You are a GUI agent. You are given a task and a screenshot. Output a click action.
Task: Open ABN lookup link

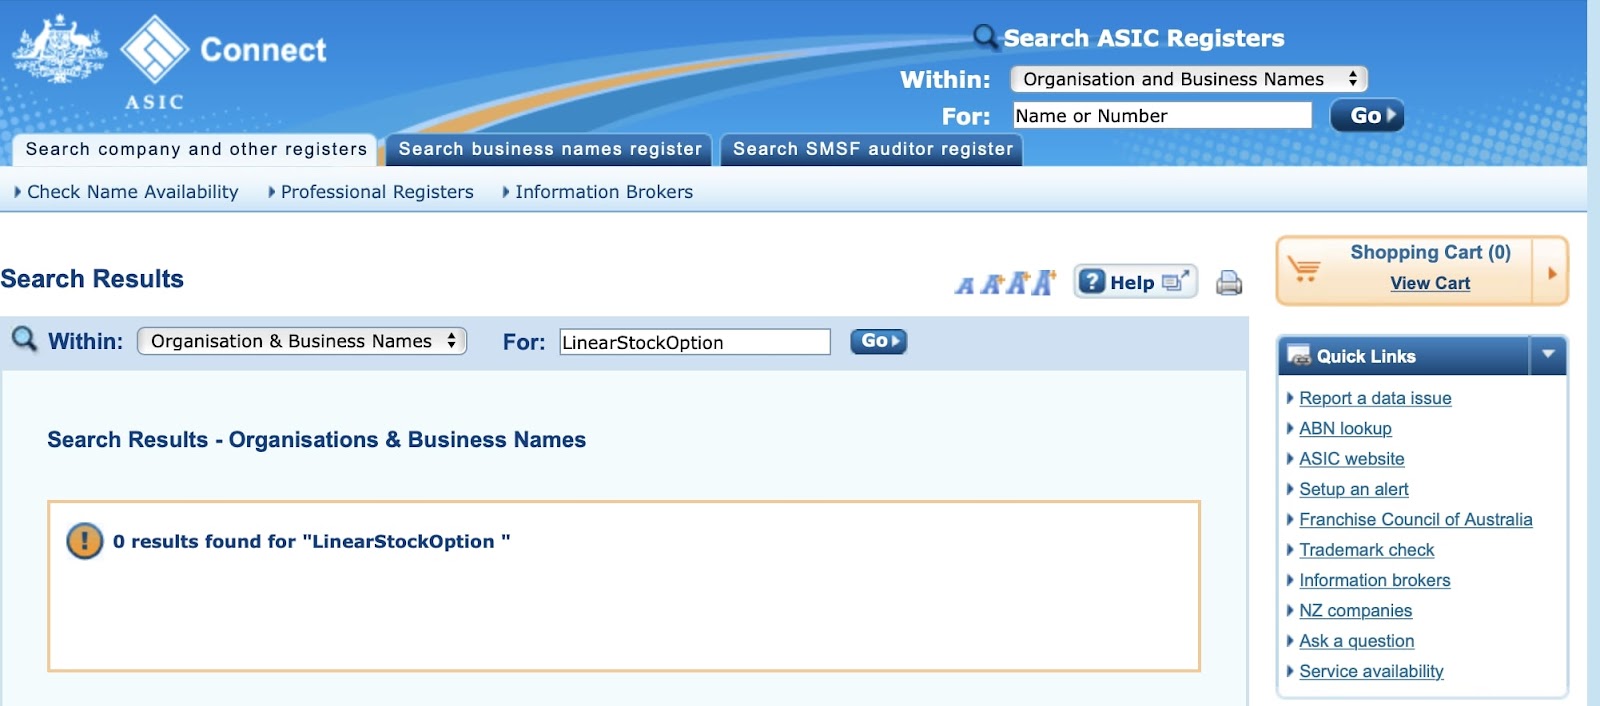pyautogui.click(x=1345, y=428)
